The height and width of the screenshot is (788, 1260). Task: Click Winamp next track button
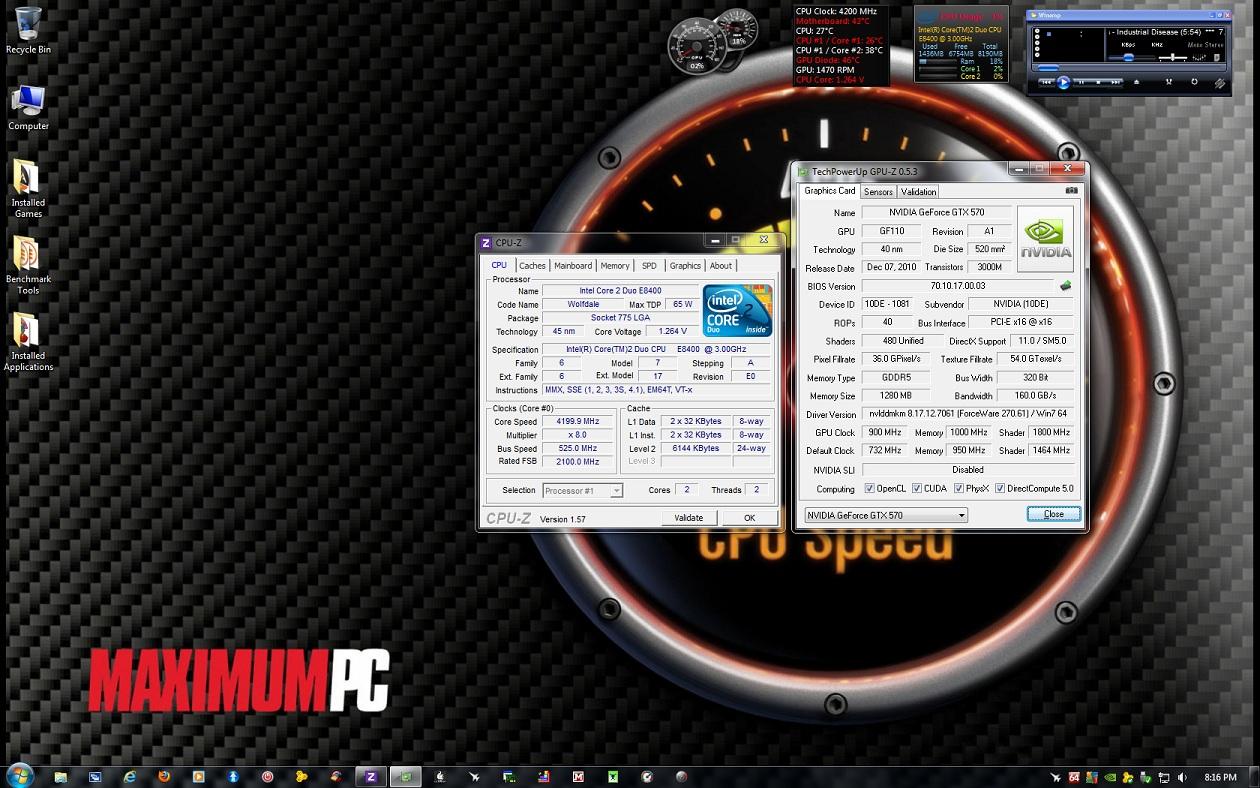pos(1115,82)
